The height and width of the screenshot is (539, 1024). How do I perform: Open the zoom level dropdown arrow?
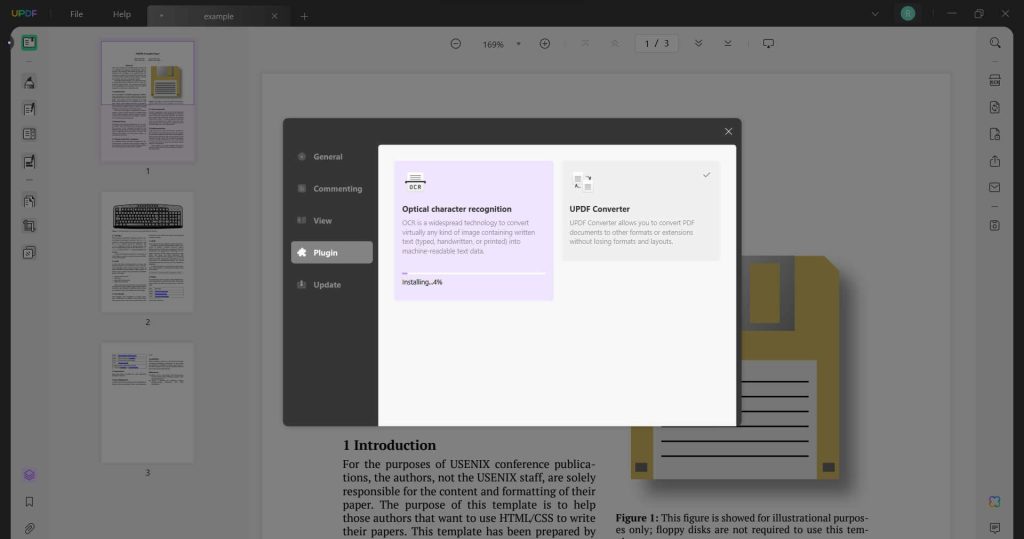pos(519,44)
